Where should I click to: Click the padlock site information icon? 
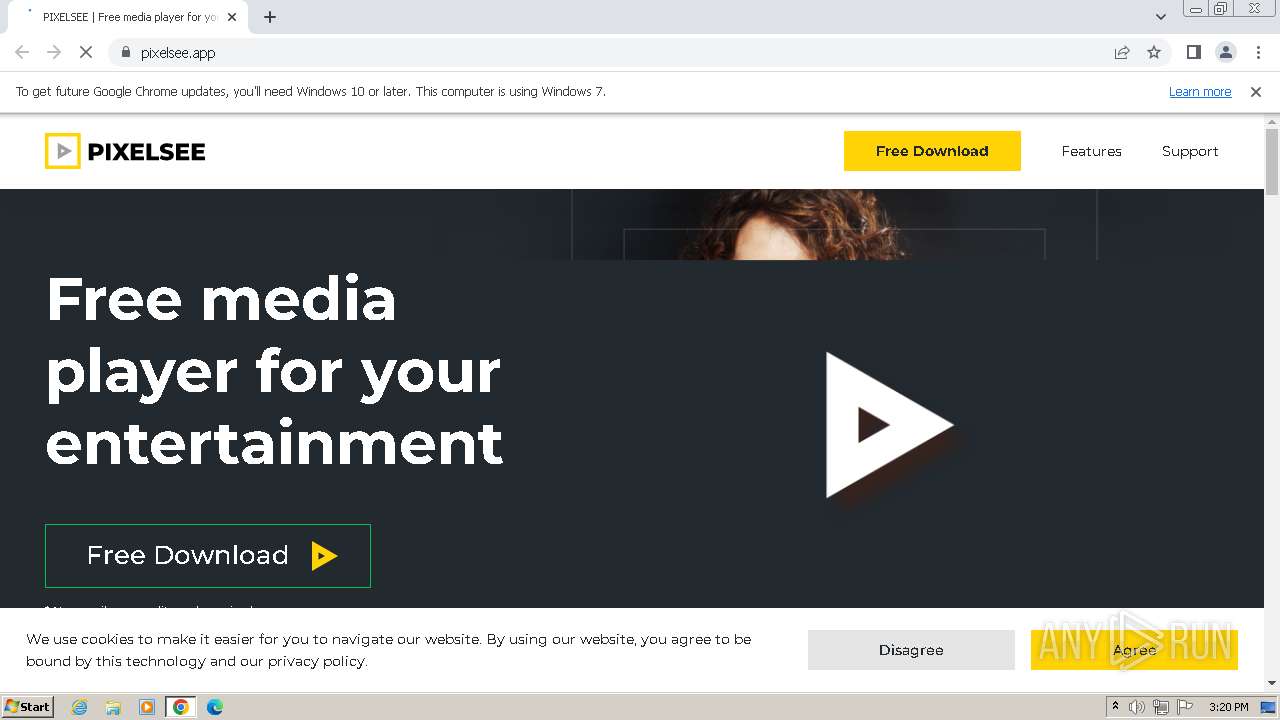click(x=126, y=53)
